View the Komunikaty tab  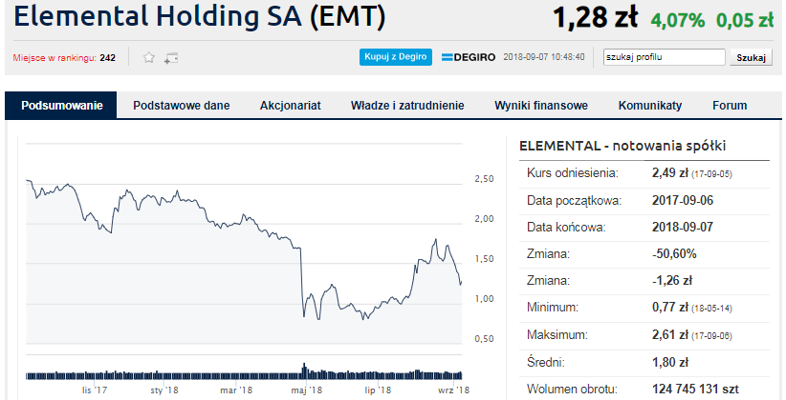coord(650,105)
